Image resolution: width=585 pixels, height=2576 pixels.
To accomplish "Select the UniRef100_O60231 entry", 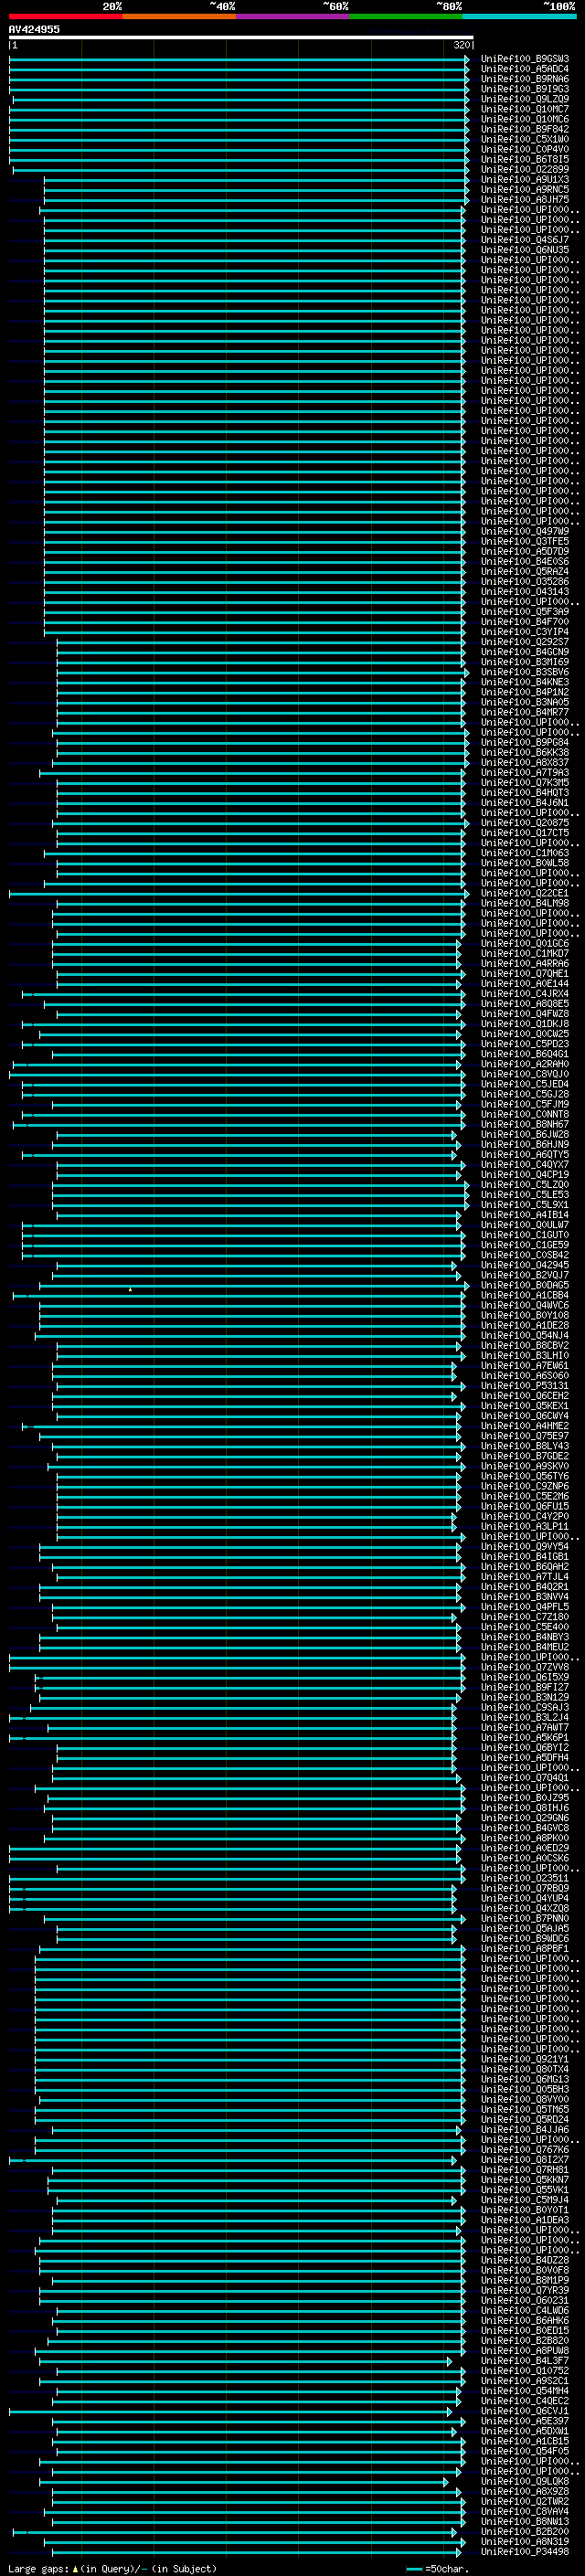I will click(525, 2300).
